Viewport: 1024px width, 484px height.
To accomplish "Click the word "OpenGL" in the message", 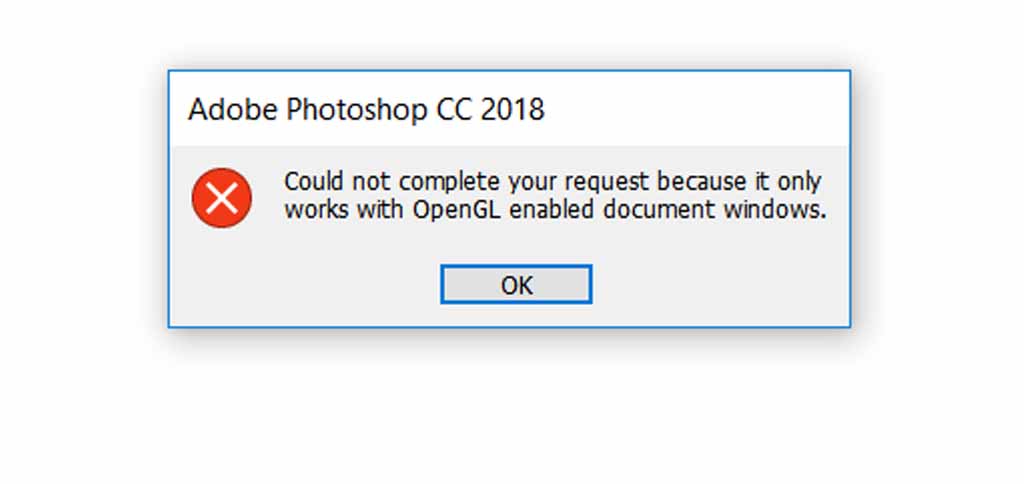I will pos(450,211).
